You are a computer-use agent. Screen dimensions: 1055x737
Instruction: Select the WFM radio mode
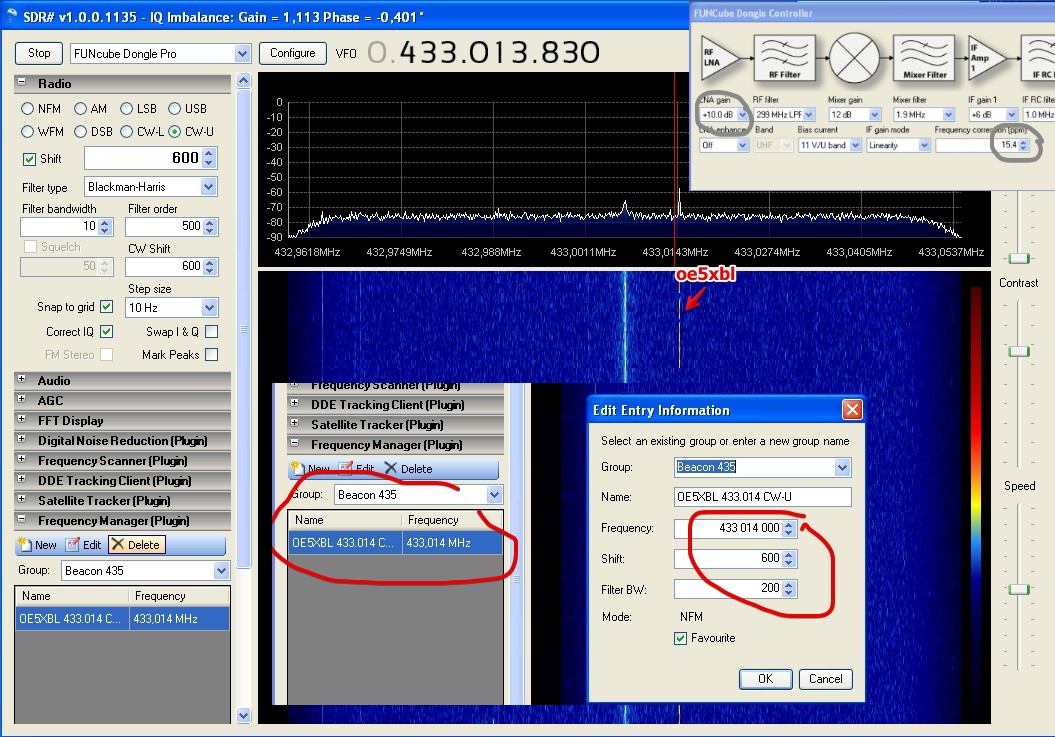(28, 131)
